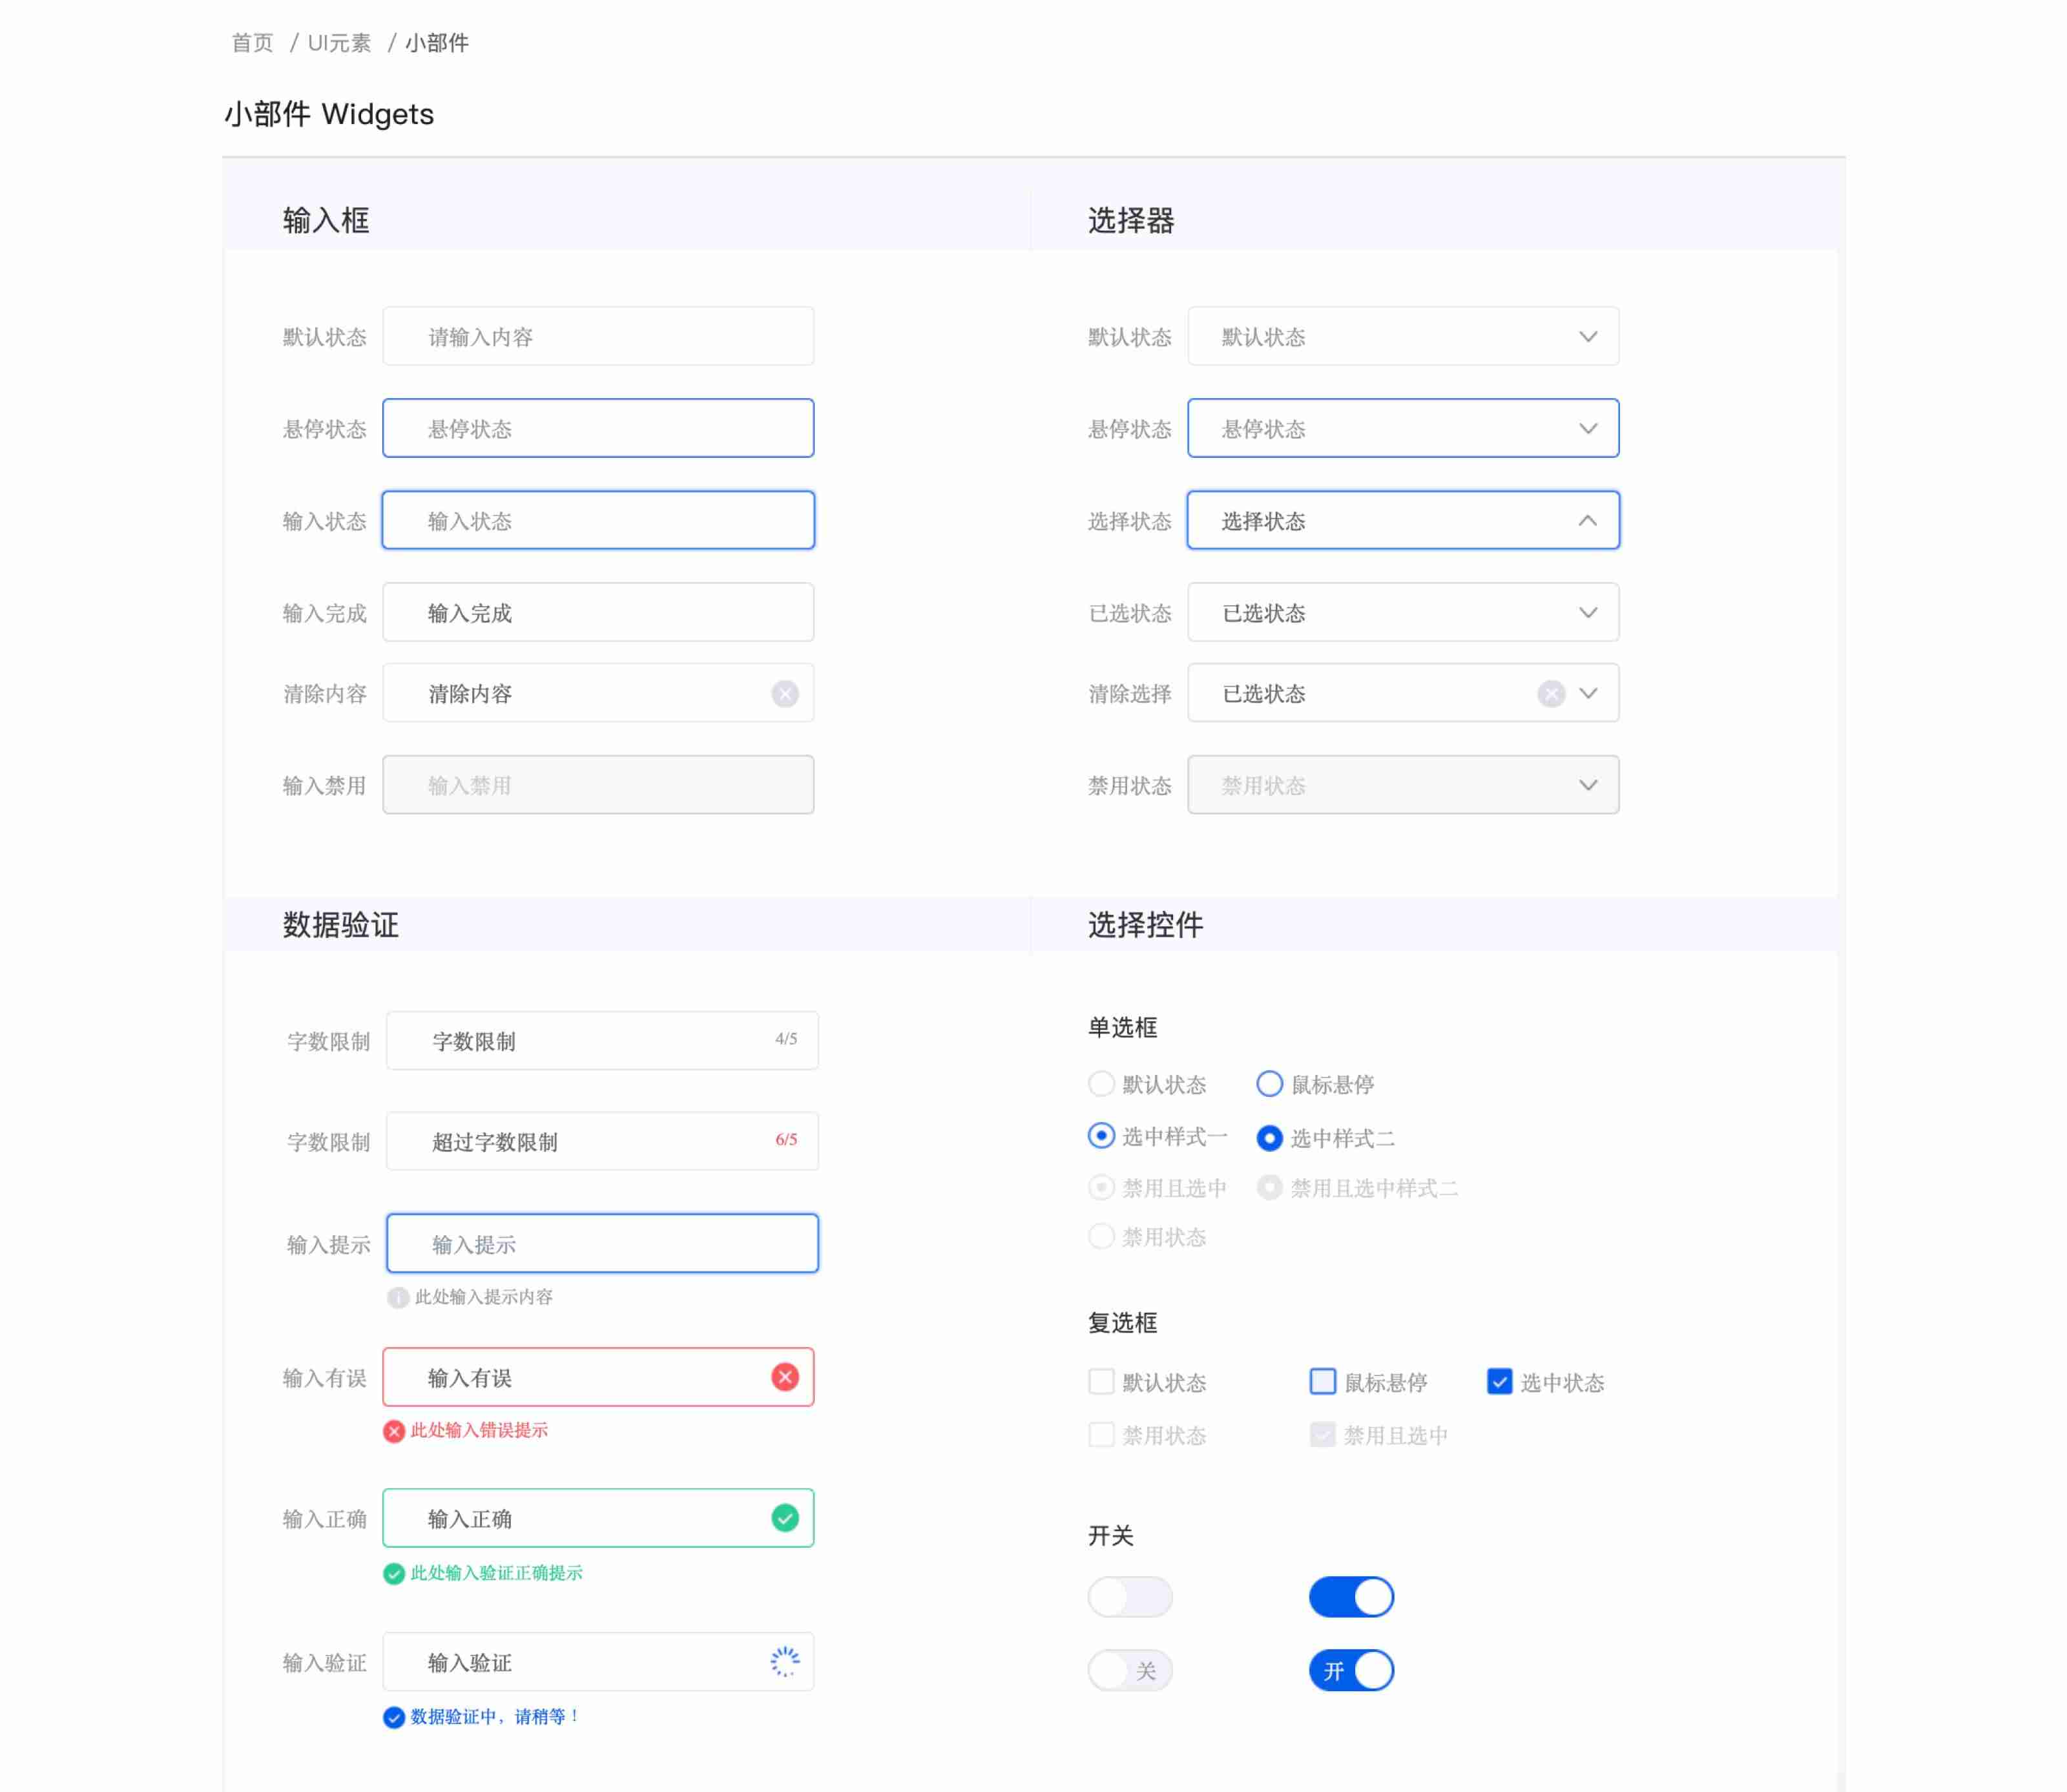Toggle the 关 switch on
2067x1792 pixels.
(x=1130, y=1670)
